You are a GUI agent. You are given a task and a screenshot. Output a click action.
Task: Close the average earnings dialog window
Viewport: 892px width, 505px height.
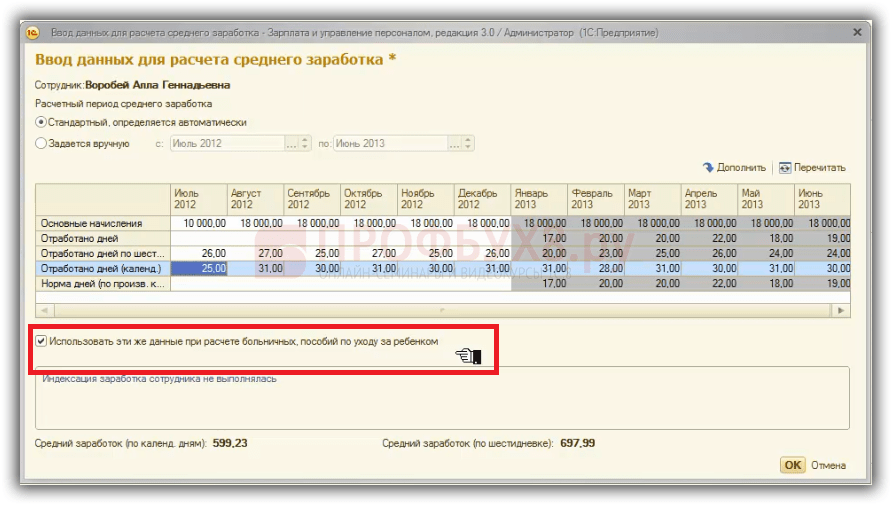[856, 33]
